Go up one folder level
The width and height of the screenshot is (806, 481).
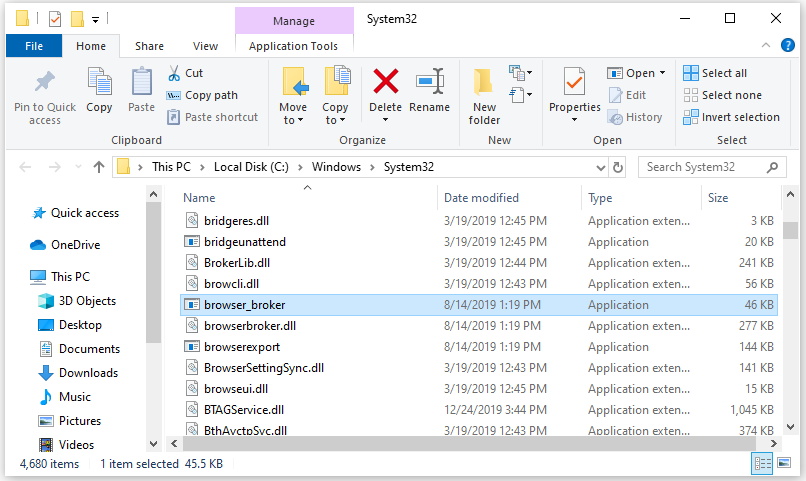coord(99,167)
